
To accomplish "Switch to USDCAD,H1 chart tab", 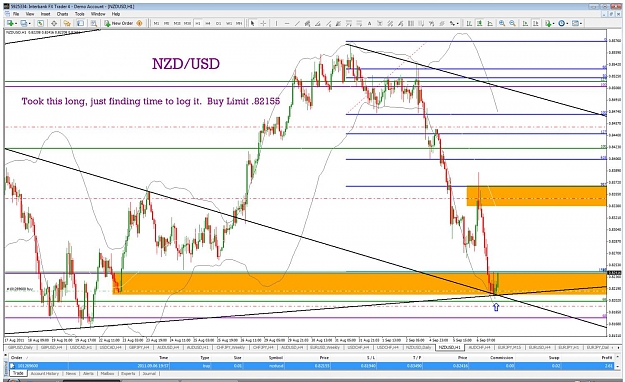I will pos(81,347).
